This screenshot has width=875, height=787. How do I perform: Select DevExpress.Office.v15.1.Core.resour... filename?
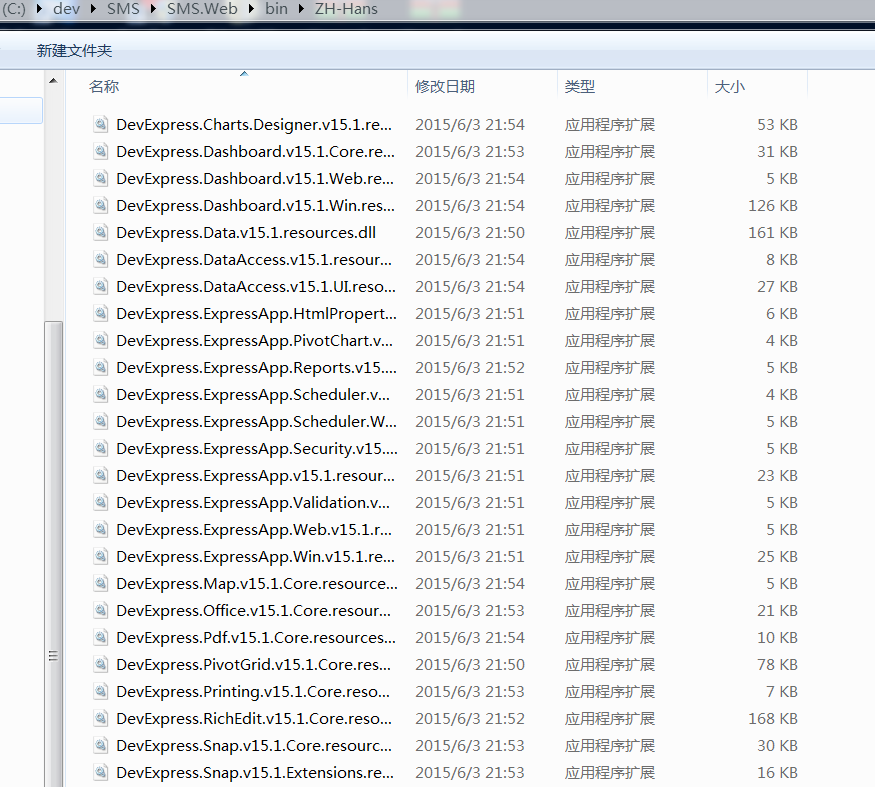click(253, 611)
